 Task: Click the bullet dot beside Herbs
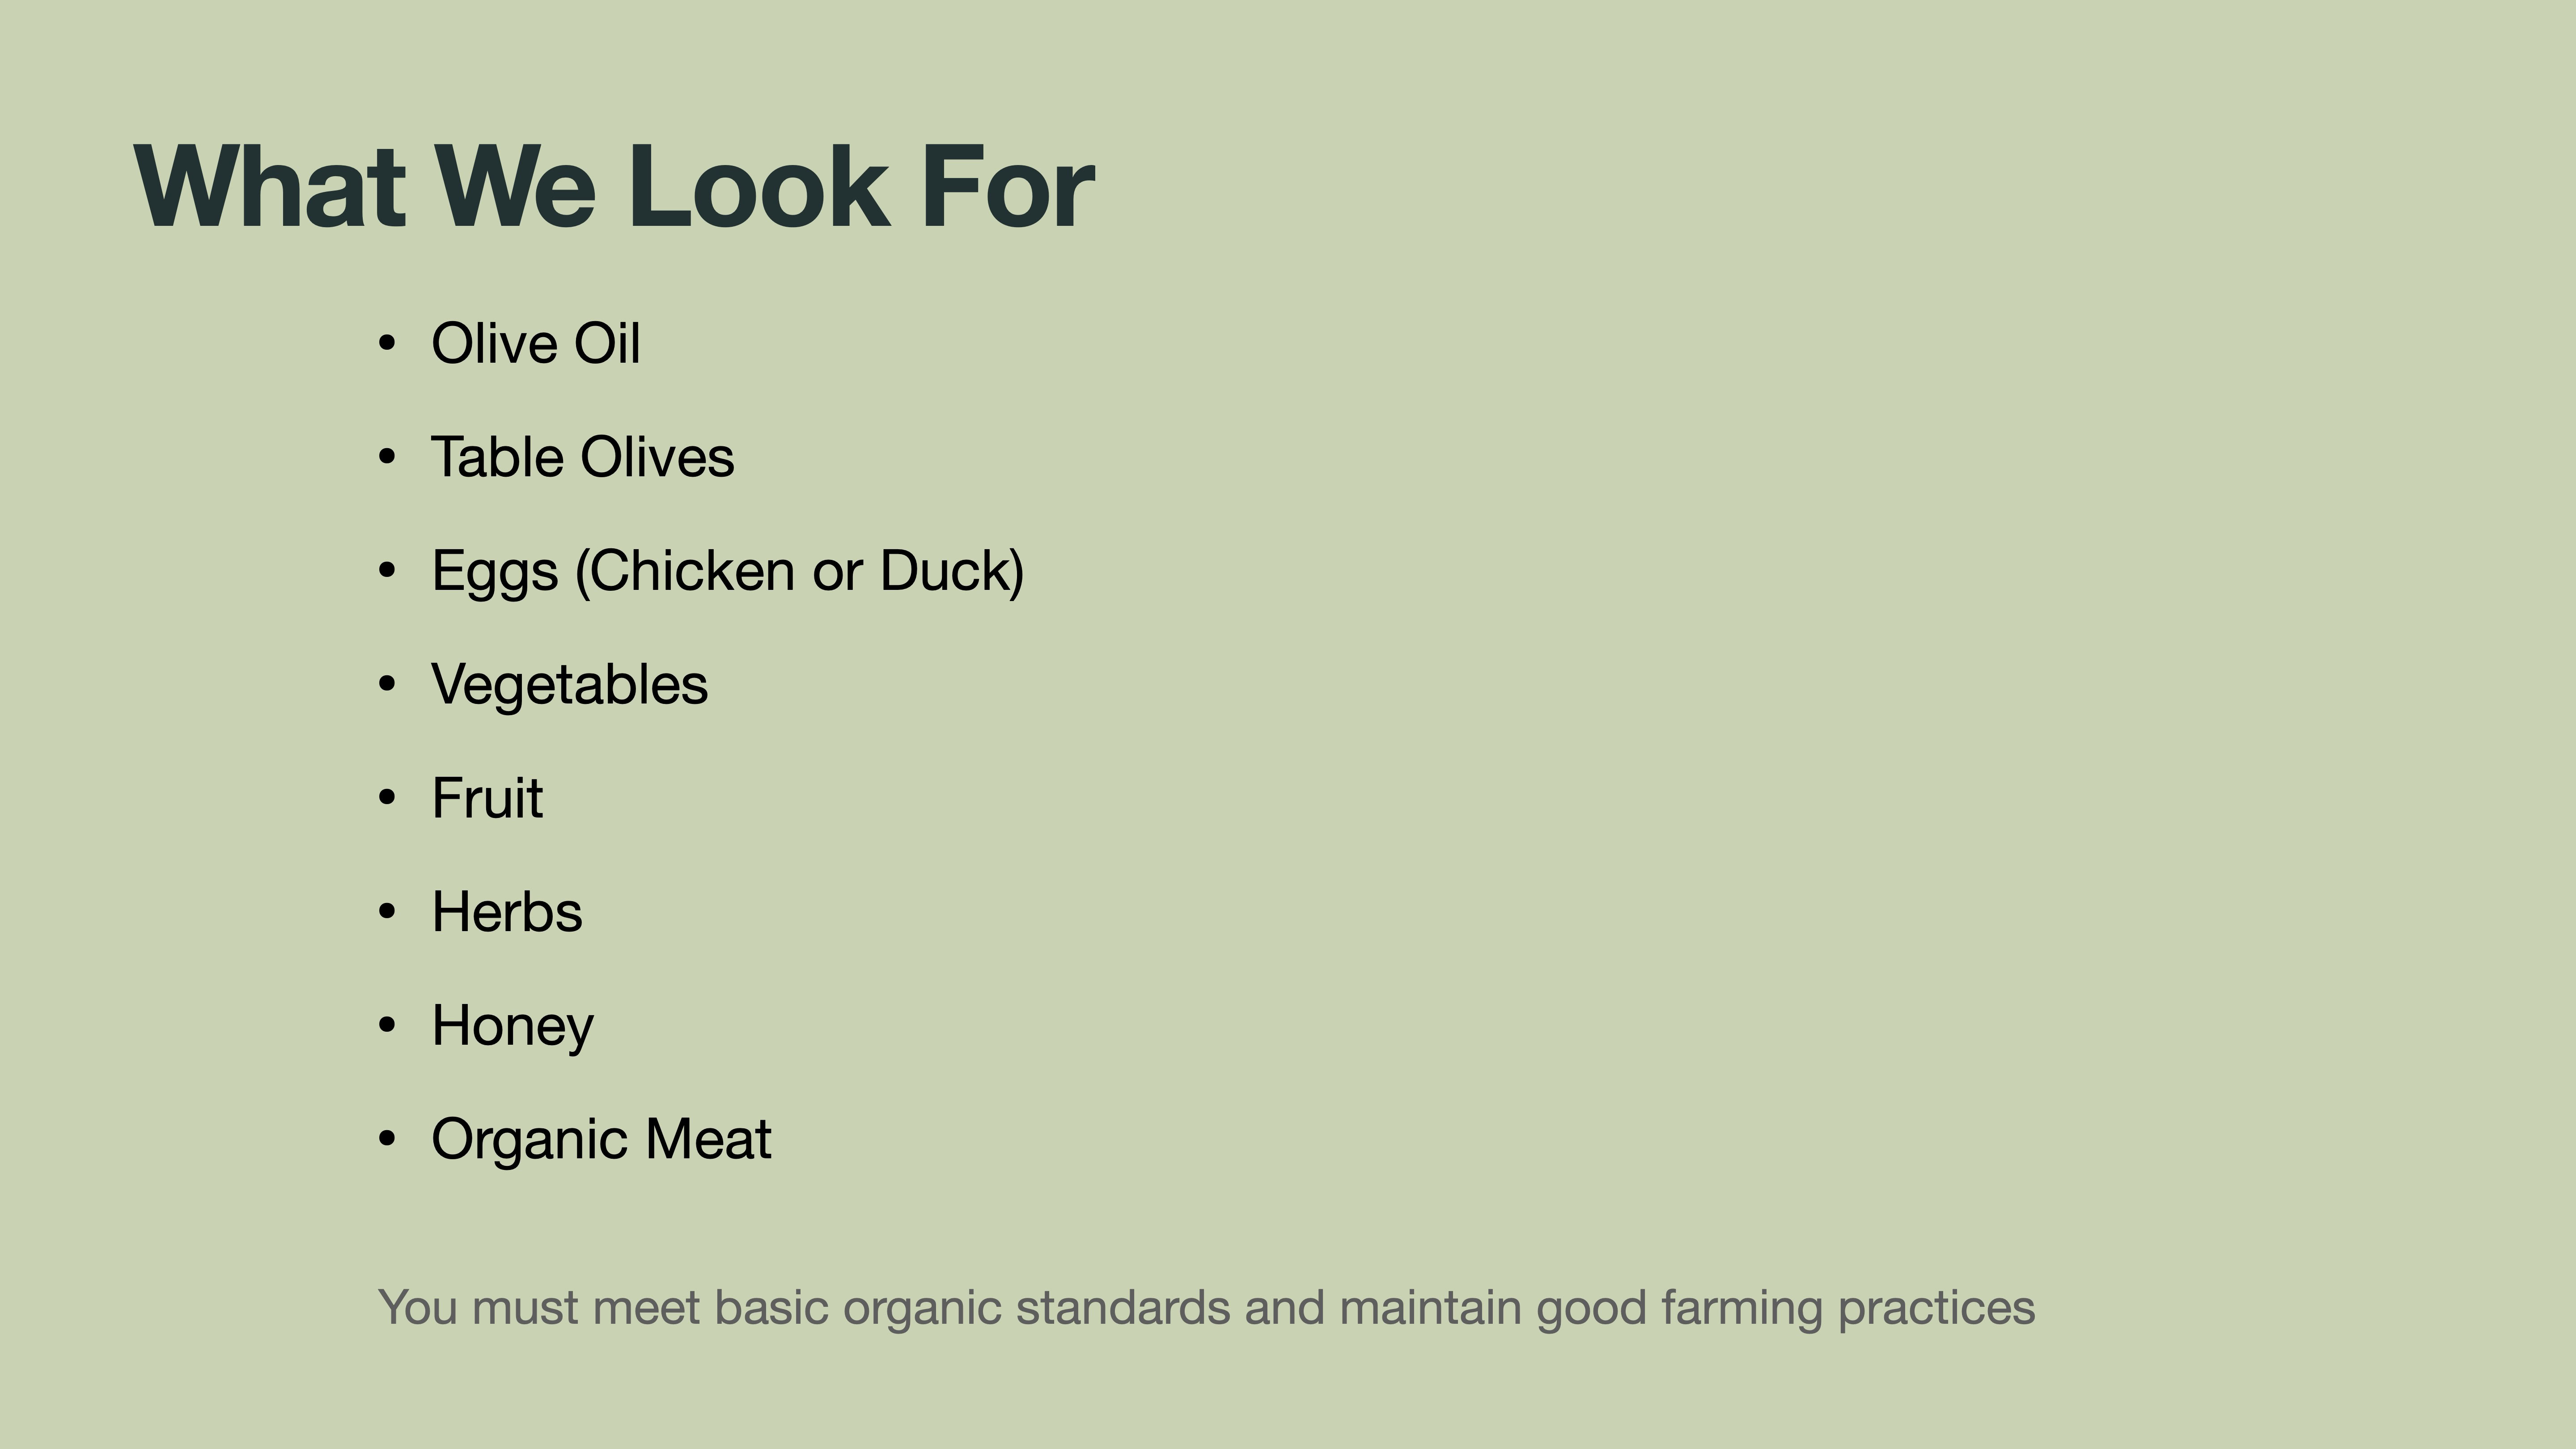pos(387,912)
